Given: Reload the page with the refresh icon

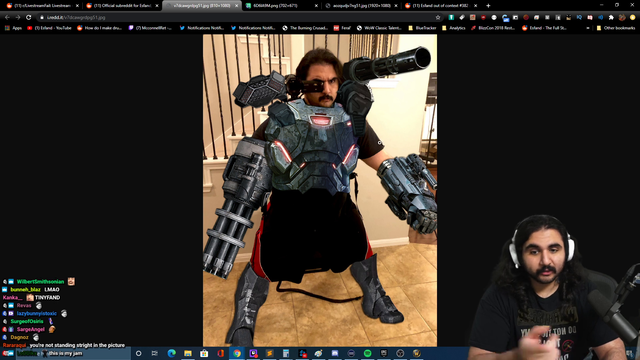Looking at the screenshot, I should (29, 18).
